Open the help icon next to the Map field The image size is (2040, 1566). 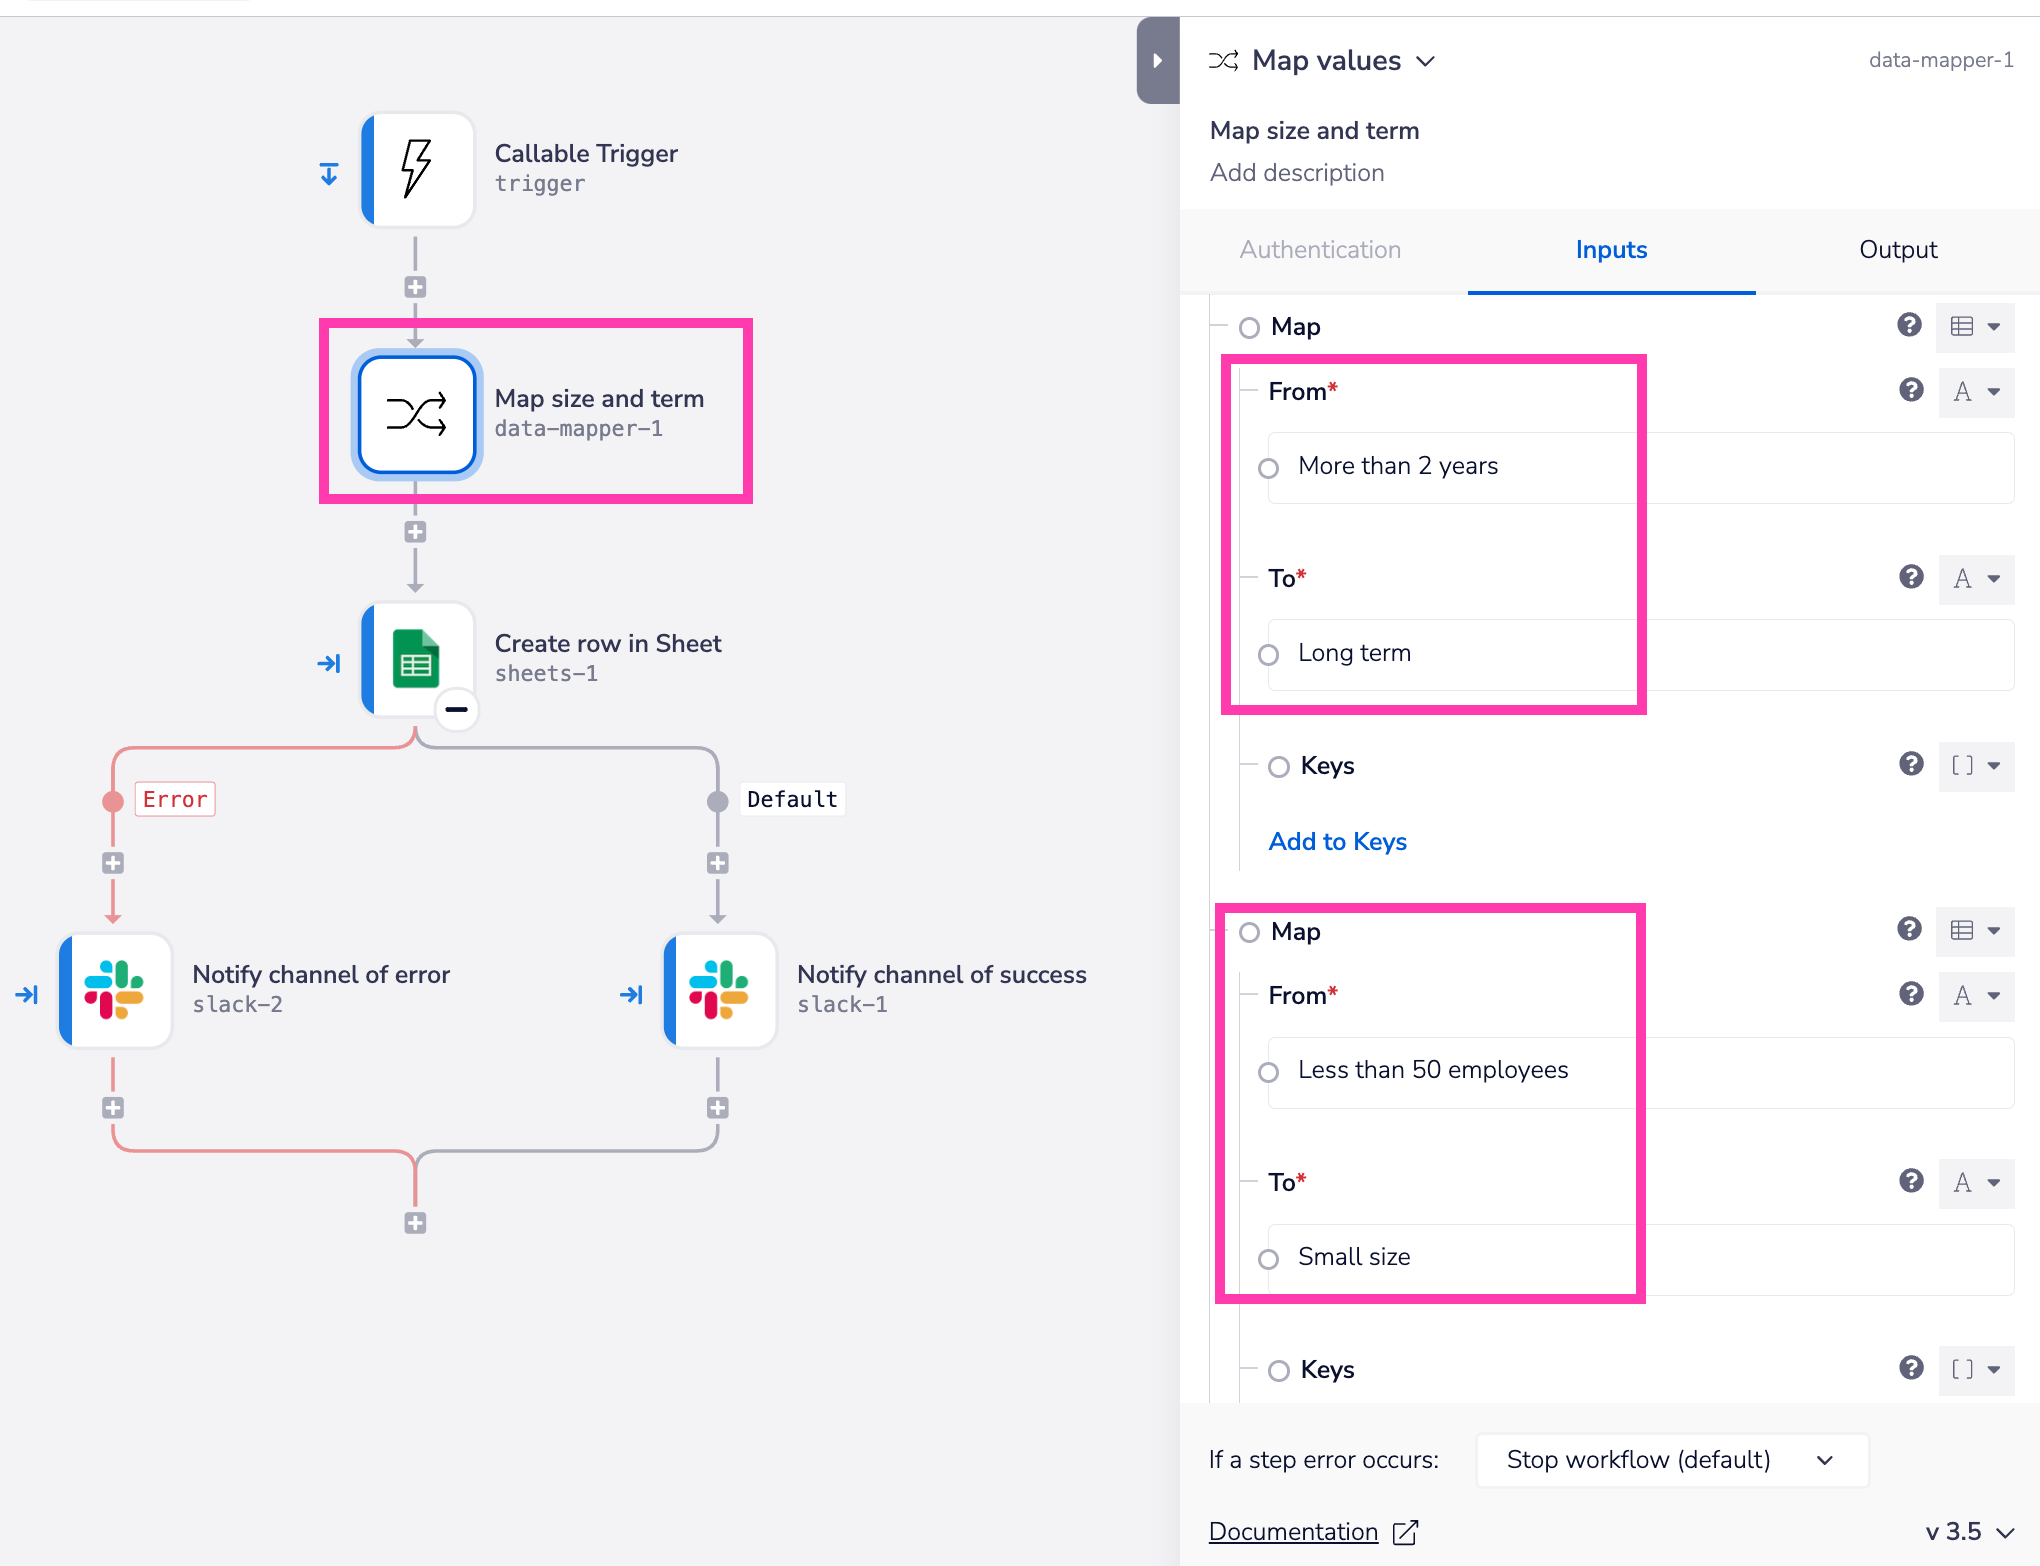1909,326
